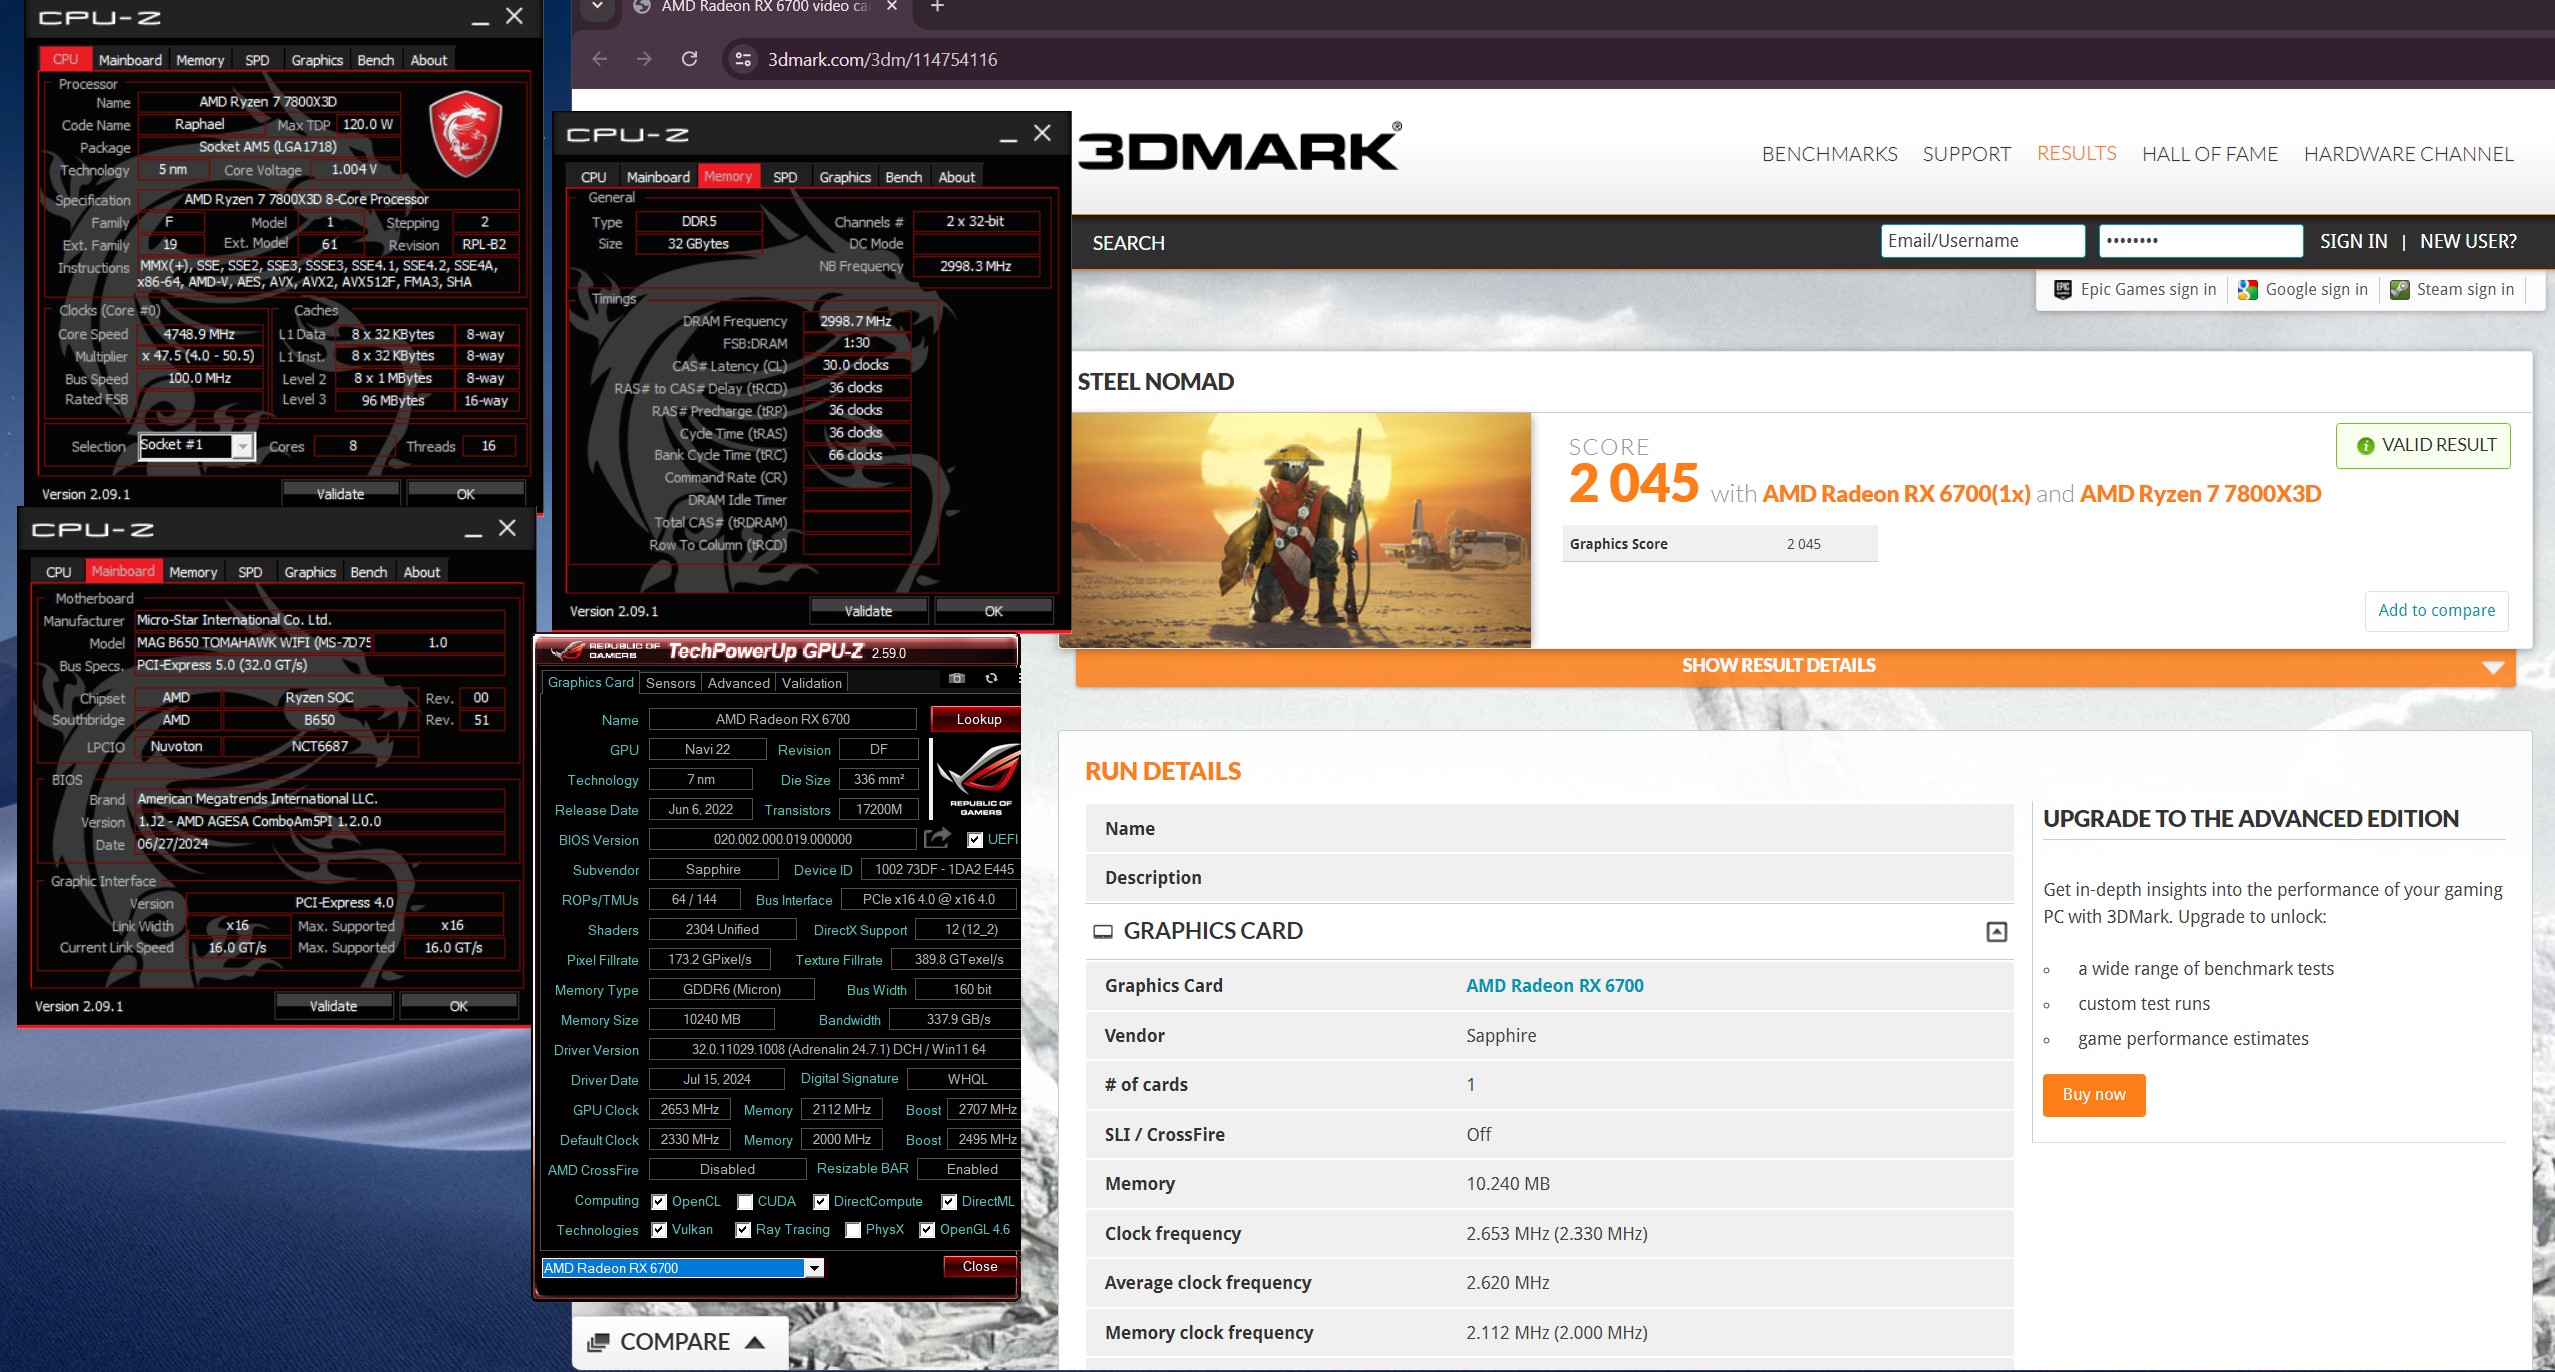
Task: Toggle the DirectML checkbox
Action: tap(949, 1202)
